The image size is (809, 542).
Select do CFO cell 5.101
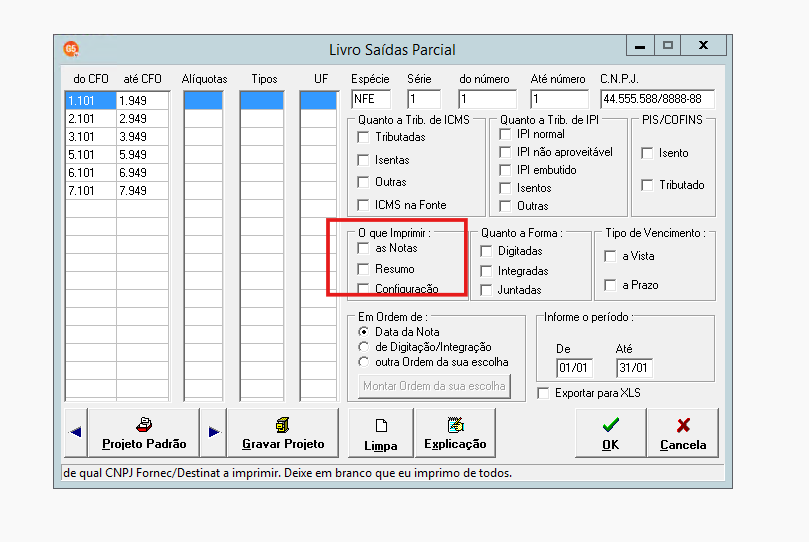coord(91,155)
